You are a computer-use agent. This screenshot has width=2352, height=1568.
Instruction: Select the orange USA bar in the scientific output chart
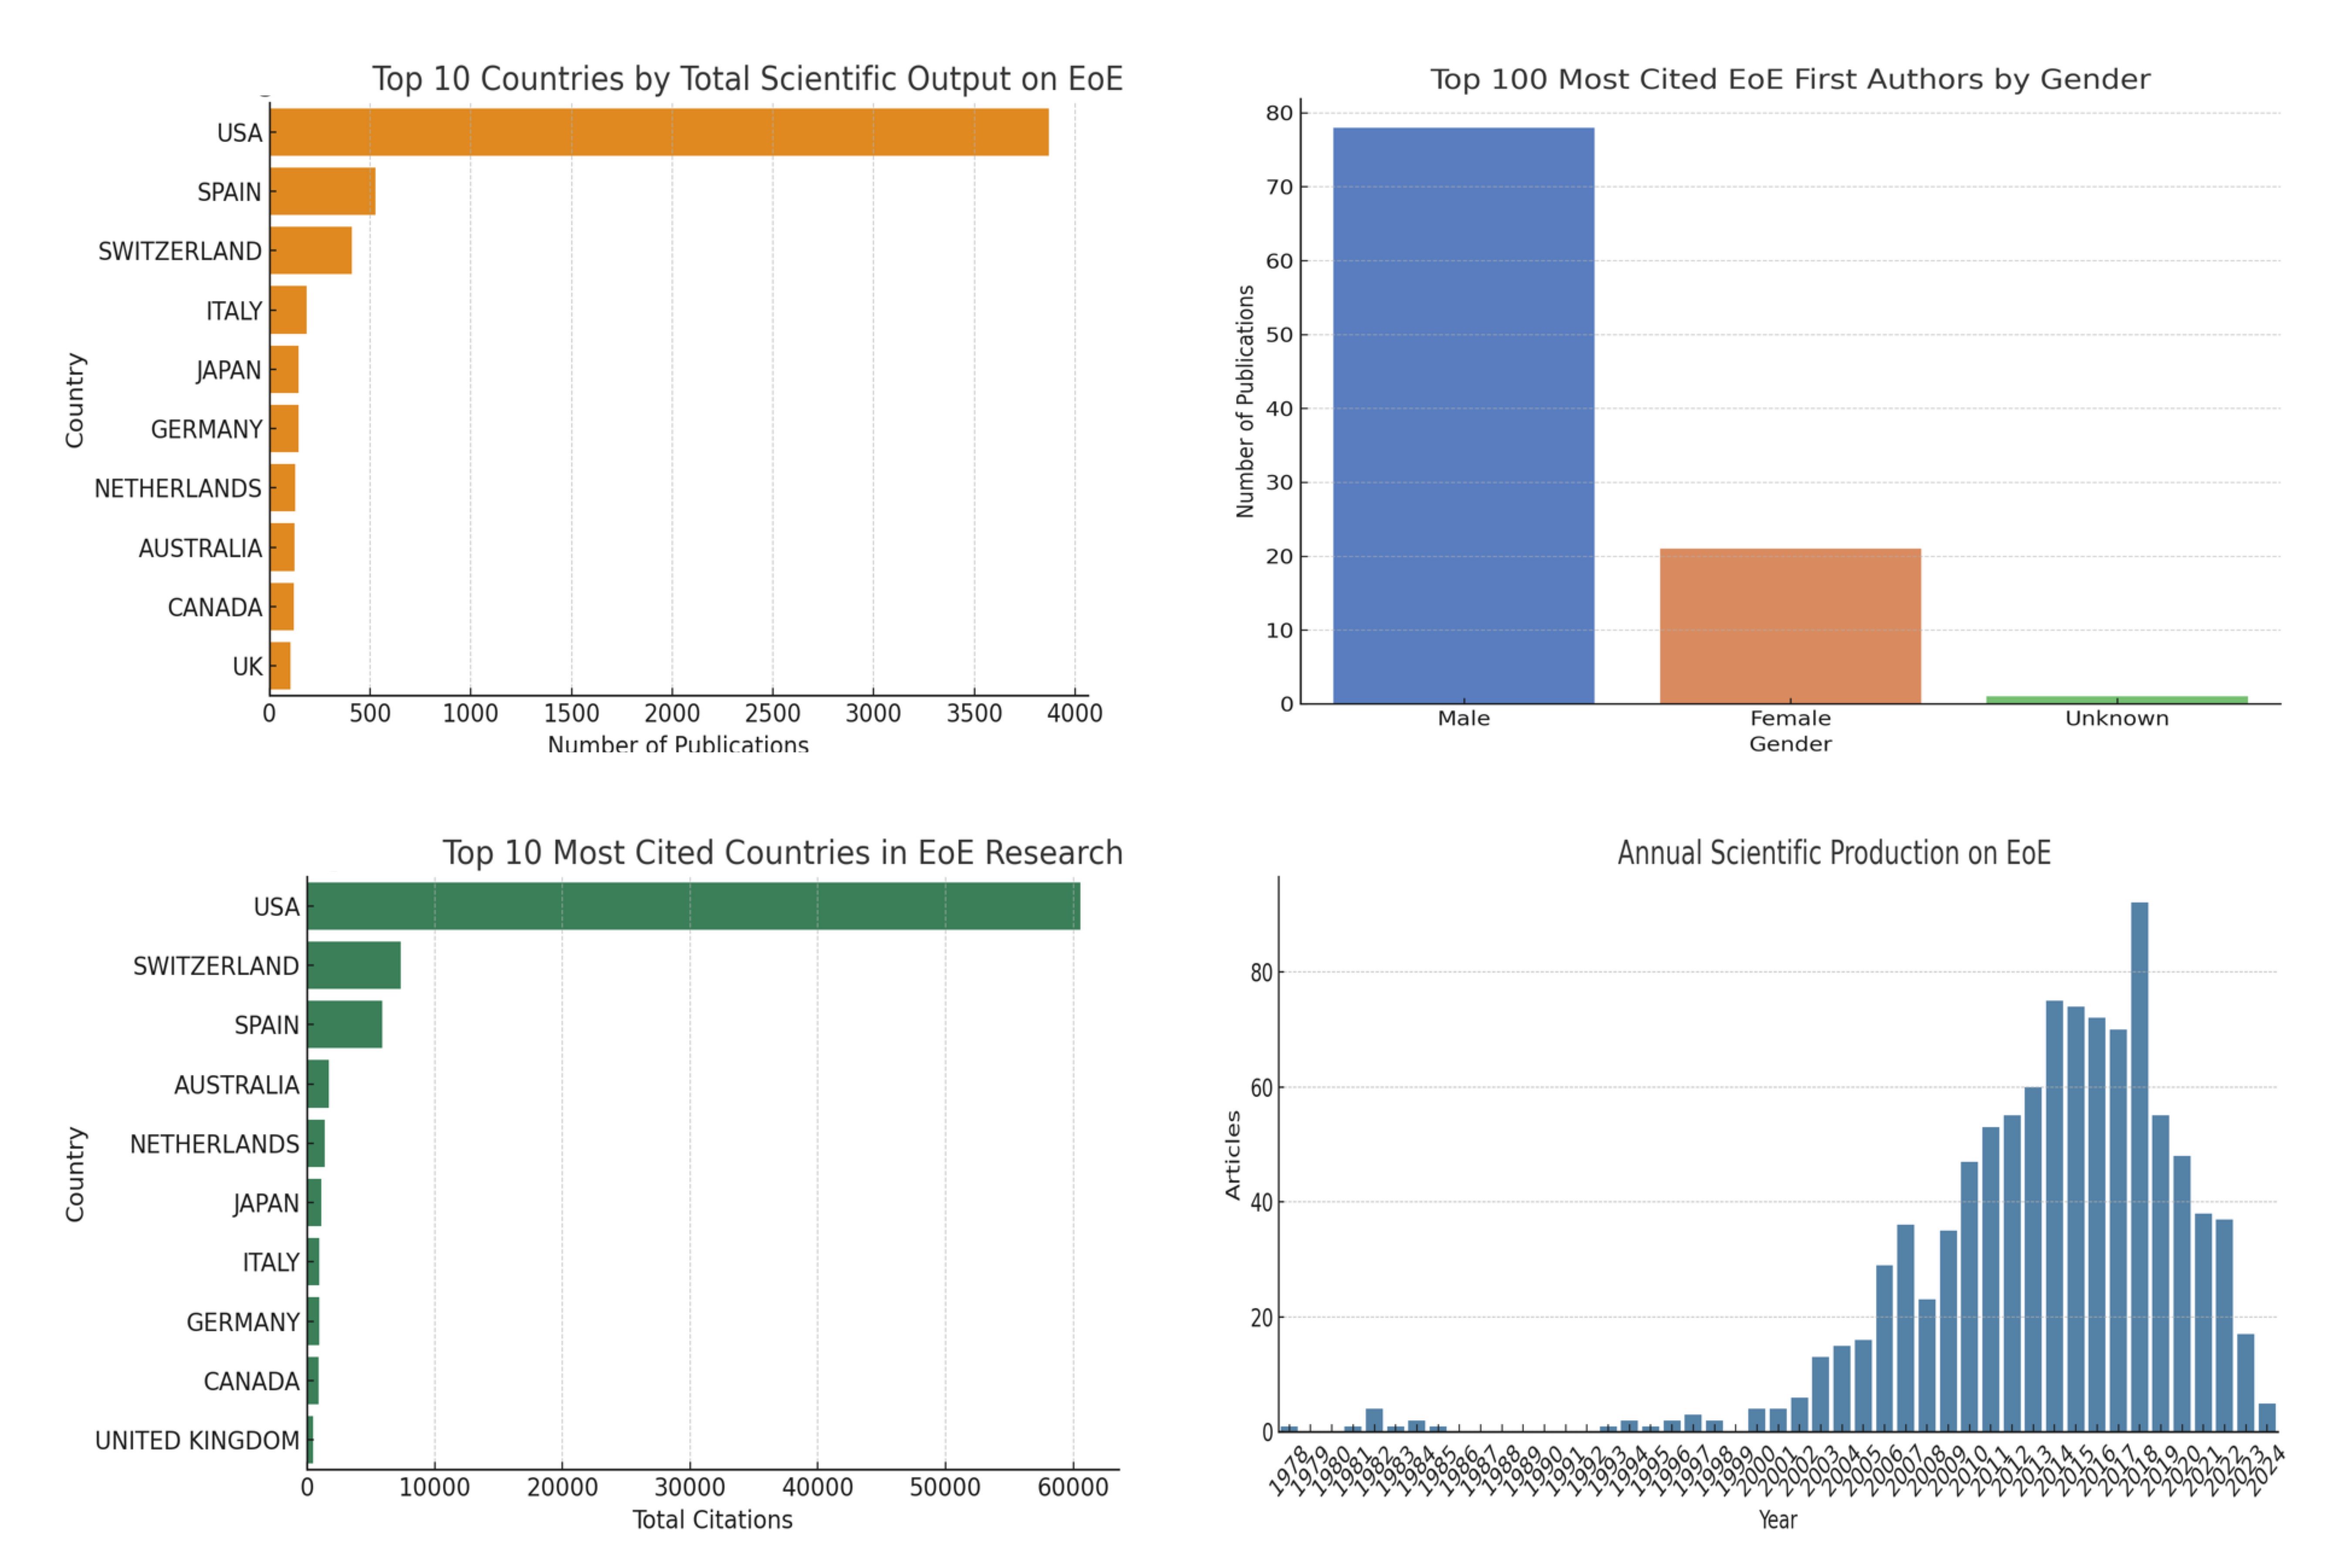coord(659,132)
